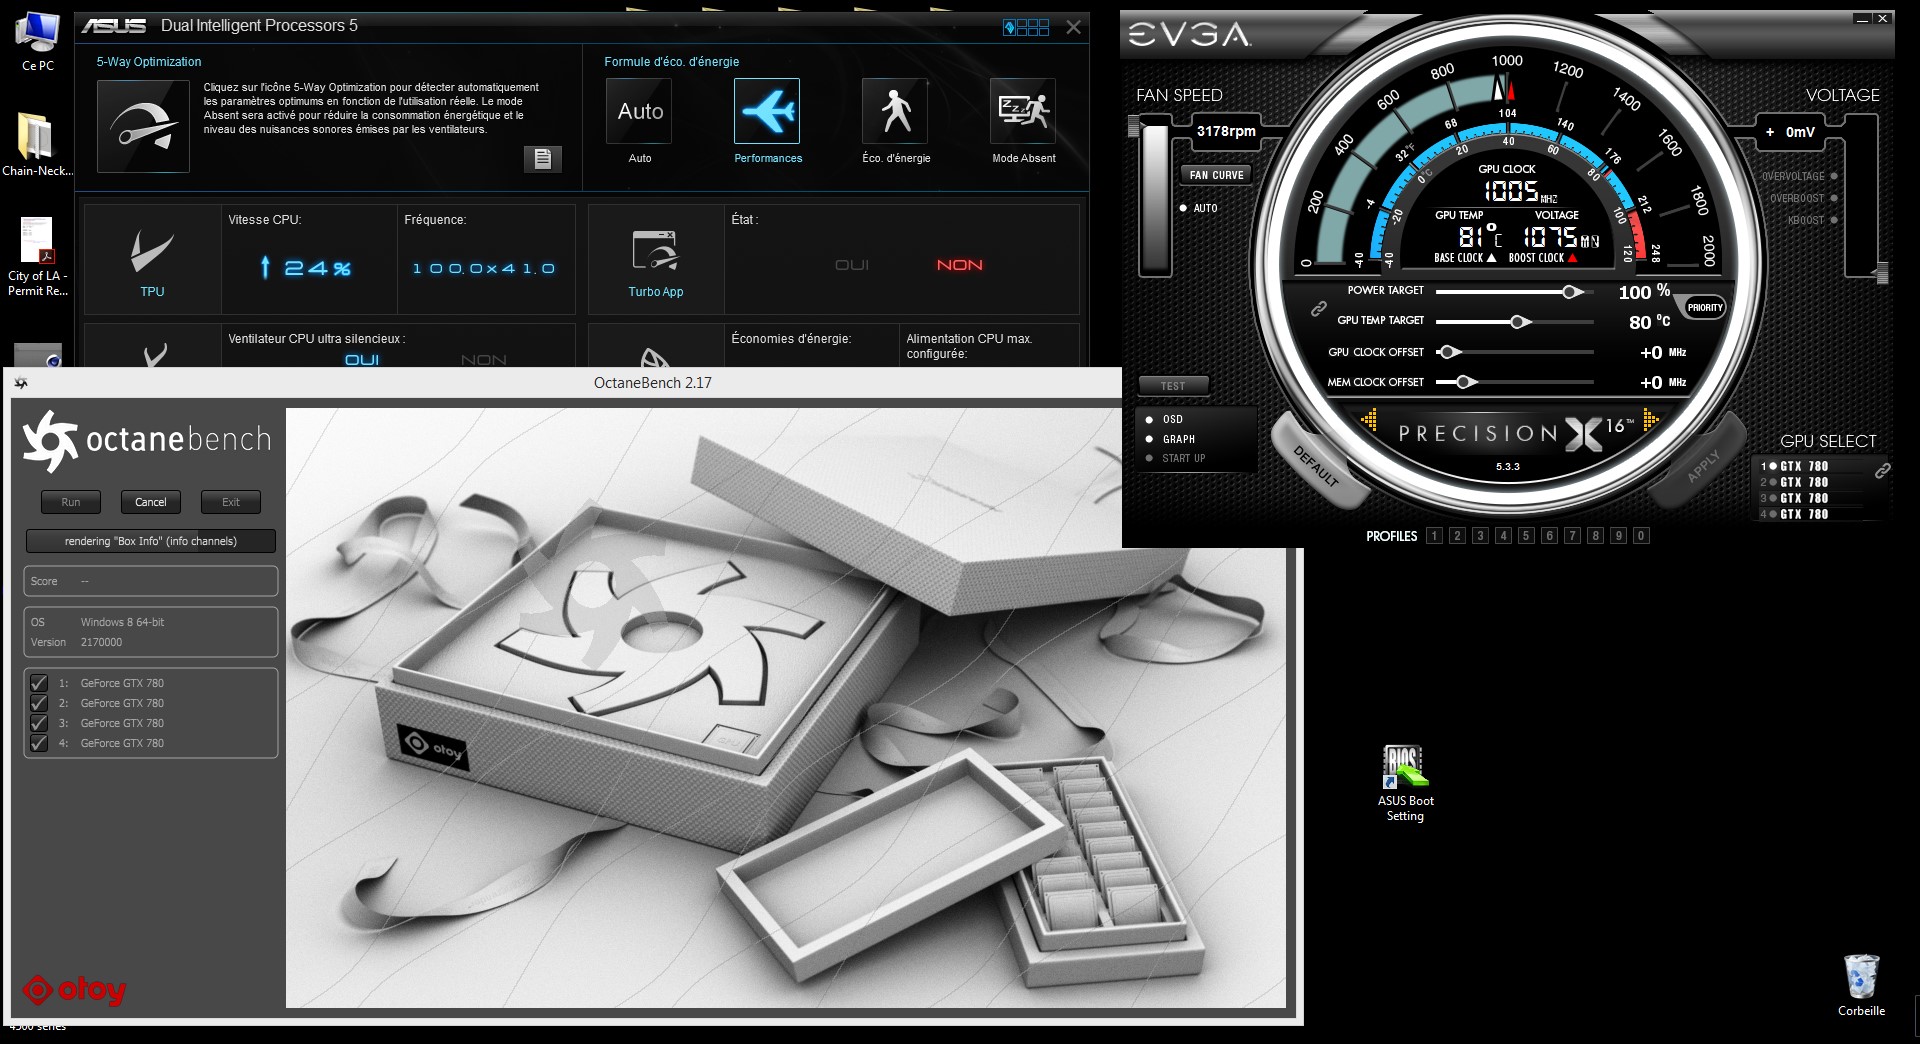The height and width of the screenshot is (1044, 1920).
Task: Open the TPU section icon
Action: [152, 253]
